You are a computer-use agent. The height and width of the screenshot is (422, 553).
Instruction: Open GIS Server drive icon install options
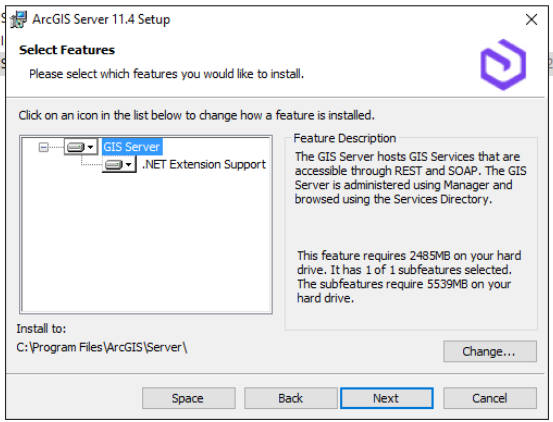pyautogui.click(x=81, y=147)
